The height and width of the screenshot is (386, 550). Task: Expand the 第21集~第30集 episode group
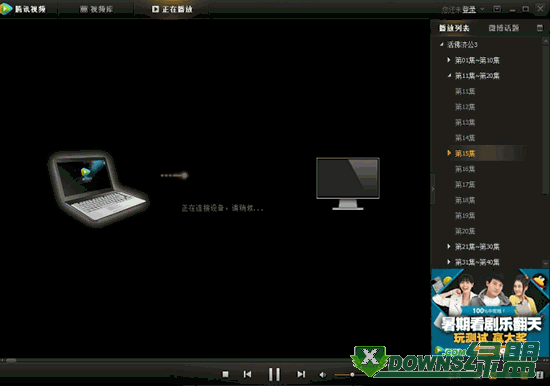449,246
